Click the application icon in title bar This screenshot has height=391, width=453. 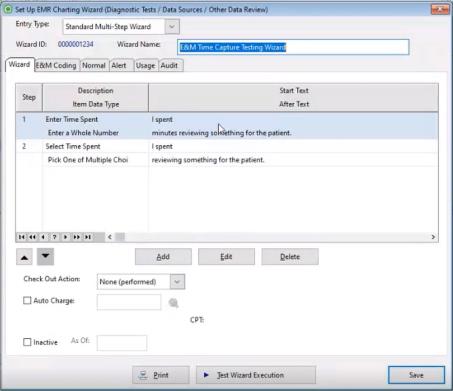[x=8, y=9]
